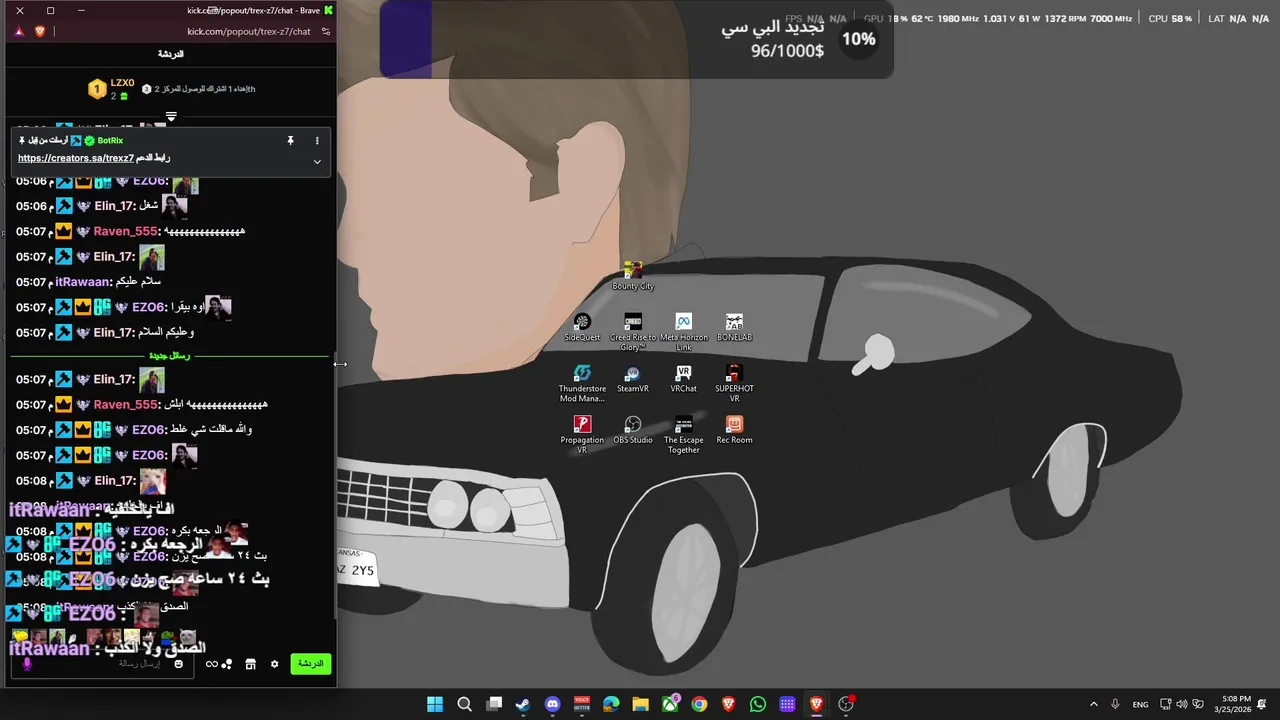The width and height of the screenshot is (1280, 720).
Task: Click the kick.com/popout URL address bar
Action: (x=248, y=31)
